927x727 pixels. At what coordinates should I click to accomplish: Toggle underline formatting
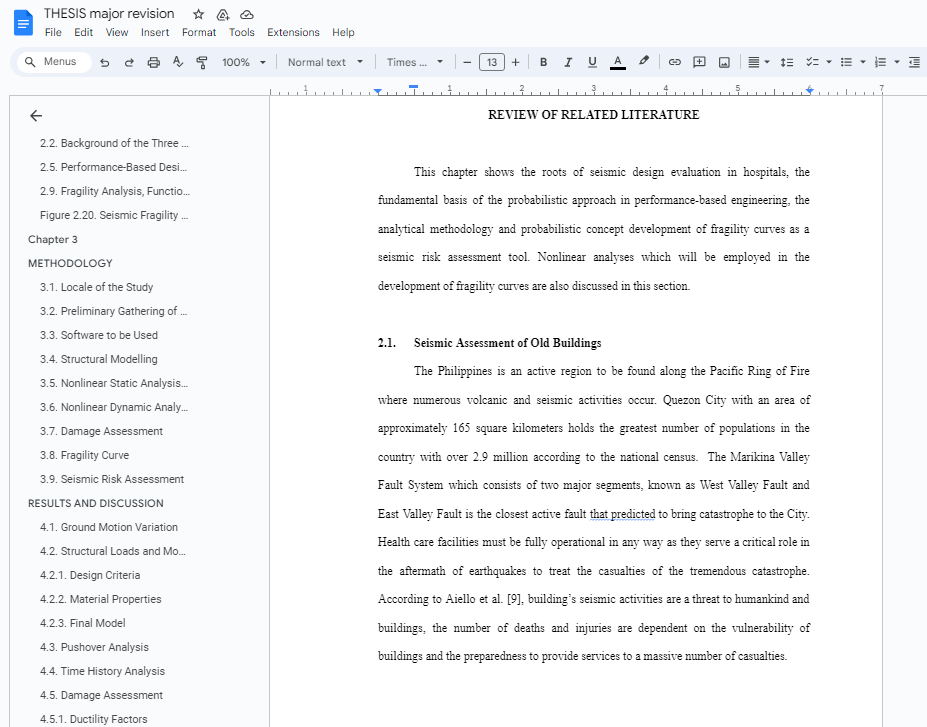592,62
